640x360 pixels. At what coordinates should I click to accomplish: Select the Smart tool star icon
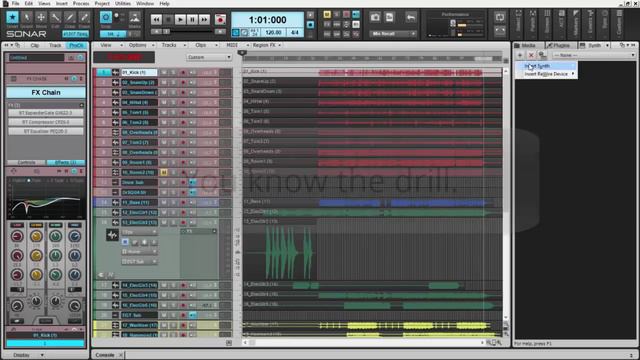[12, 18]
